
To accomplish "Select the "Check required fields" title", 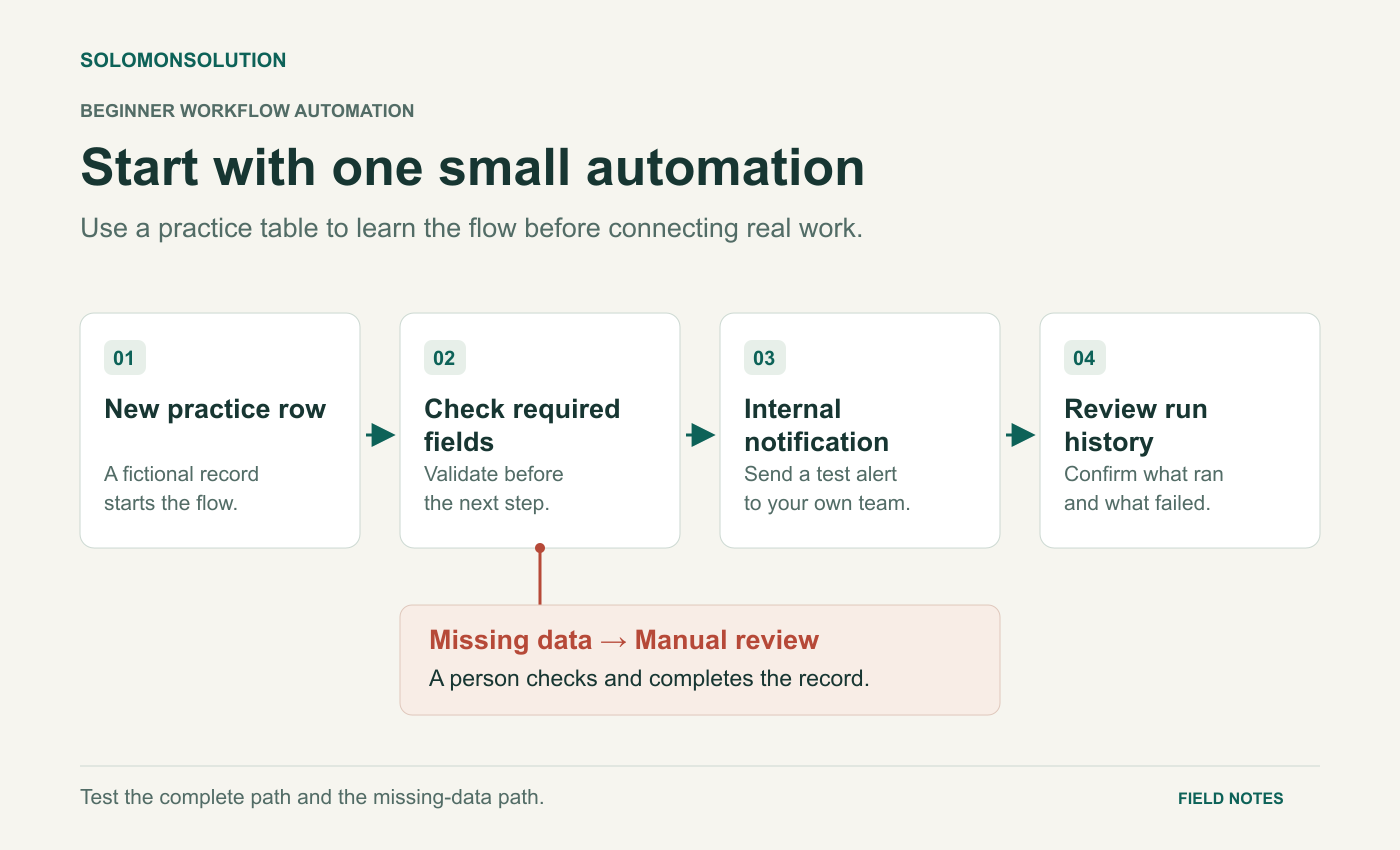I will [x=522, y=425].
